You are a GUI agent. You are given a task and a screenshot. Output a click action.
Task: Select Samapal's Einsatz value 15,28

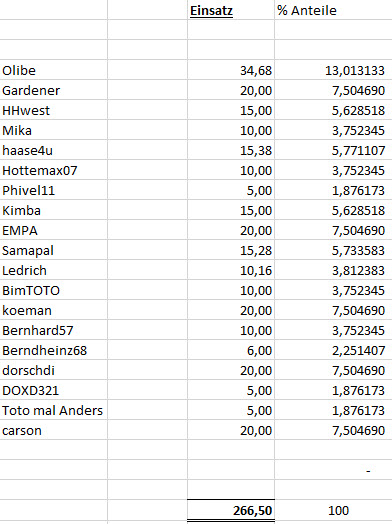coord(231,250)
